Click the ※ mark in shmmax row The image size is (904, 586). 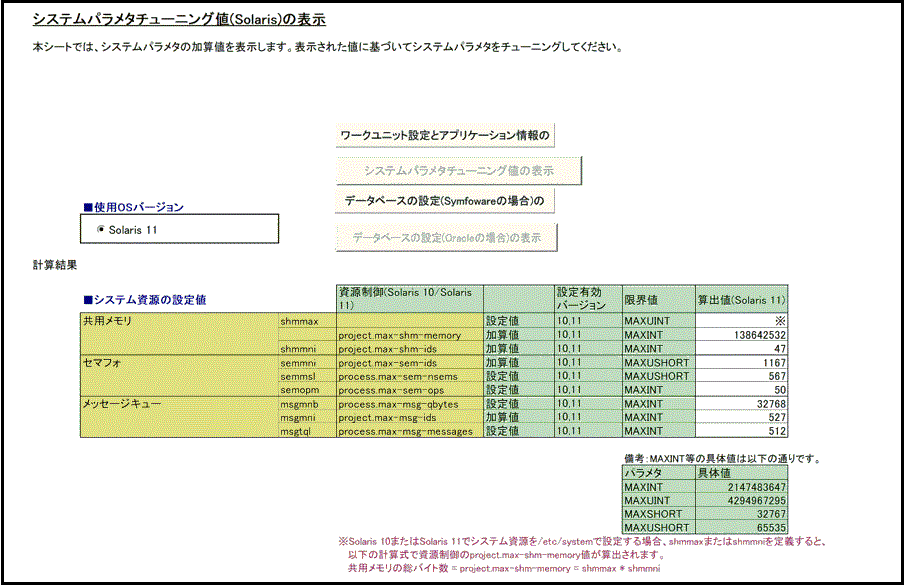pyautogui.click(x=780, y=321)
